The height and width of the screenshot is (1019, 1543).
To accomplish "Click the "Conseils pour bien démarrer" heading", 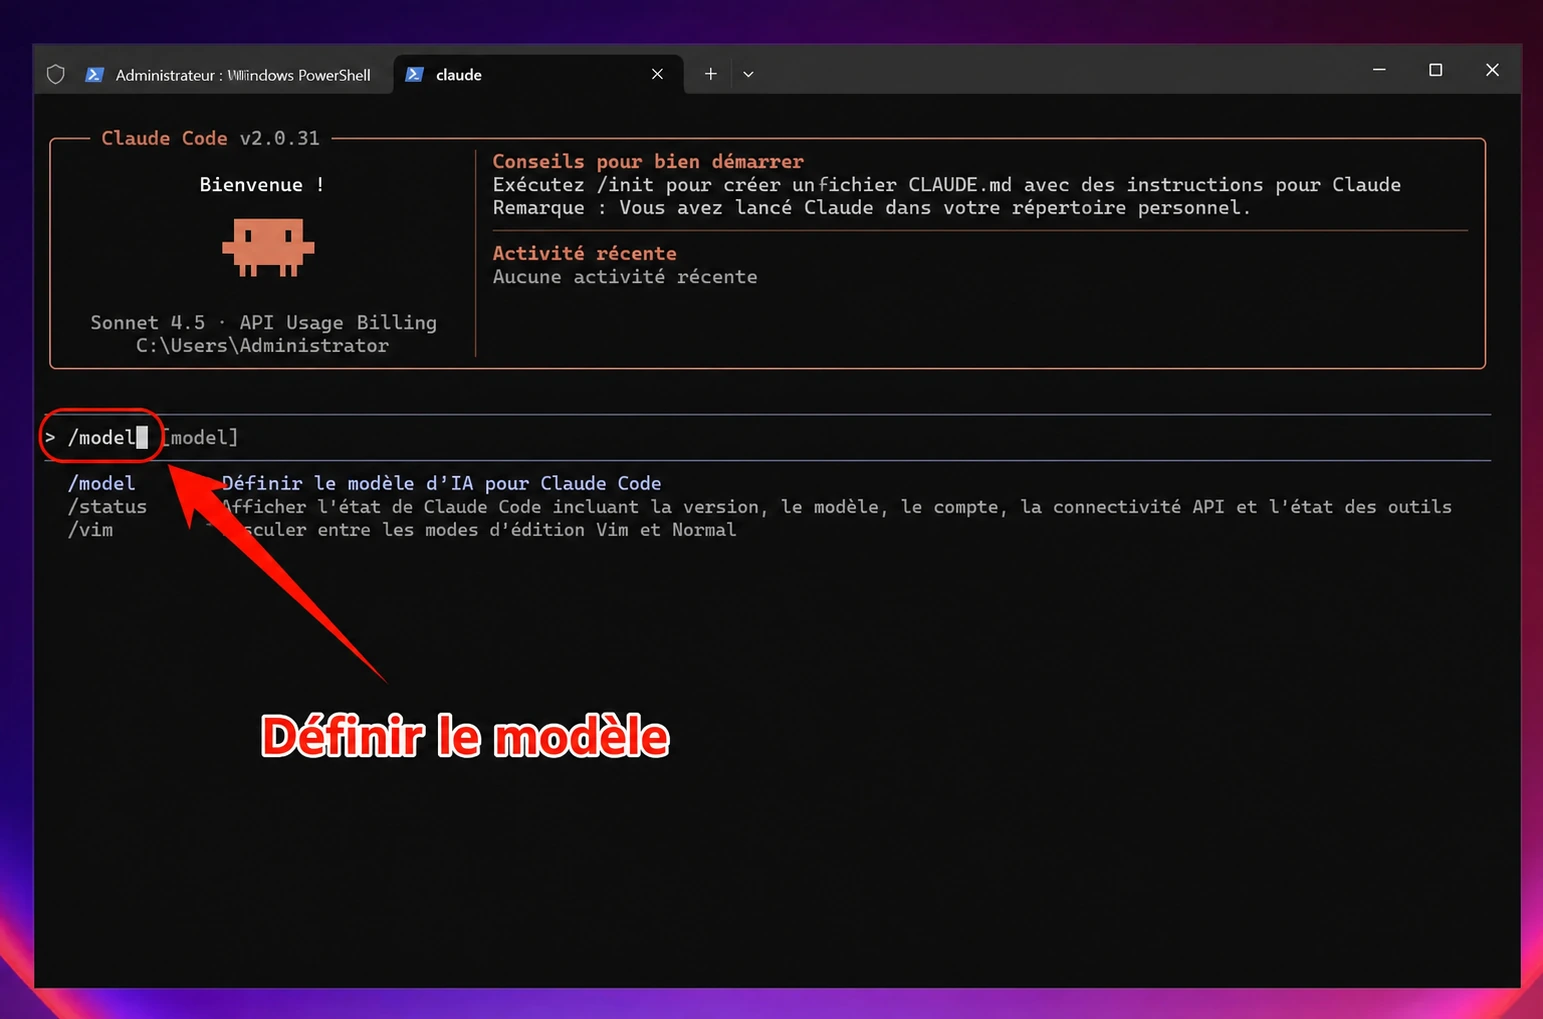I will click(648, 161).
